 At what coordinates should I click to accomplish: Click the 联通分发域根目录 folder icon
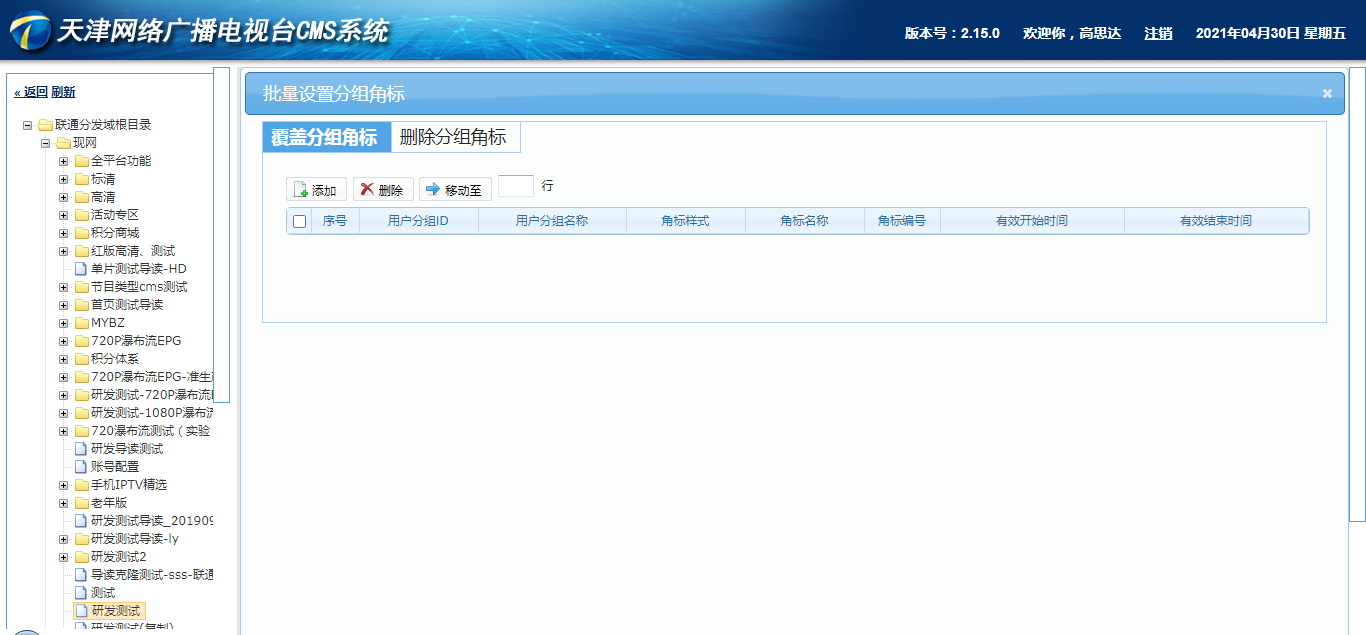[45, 125]
